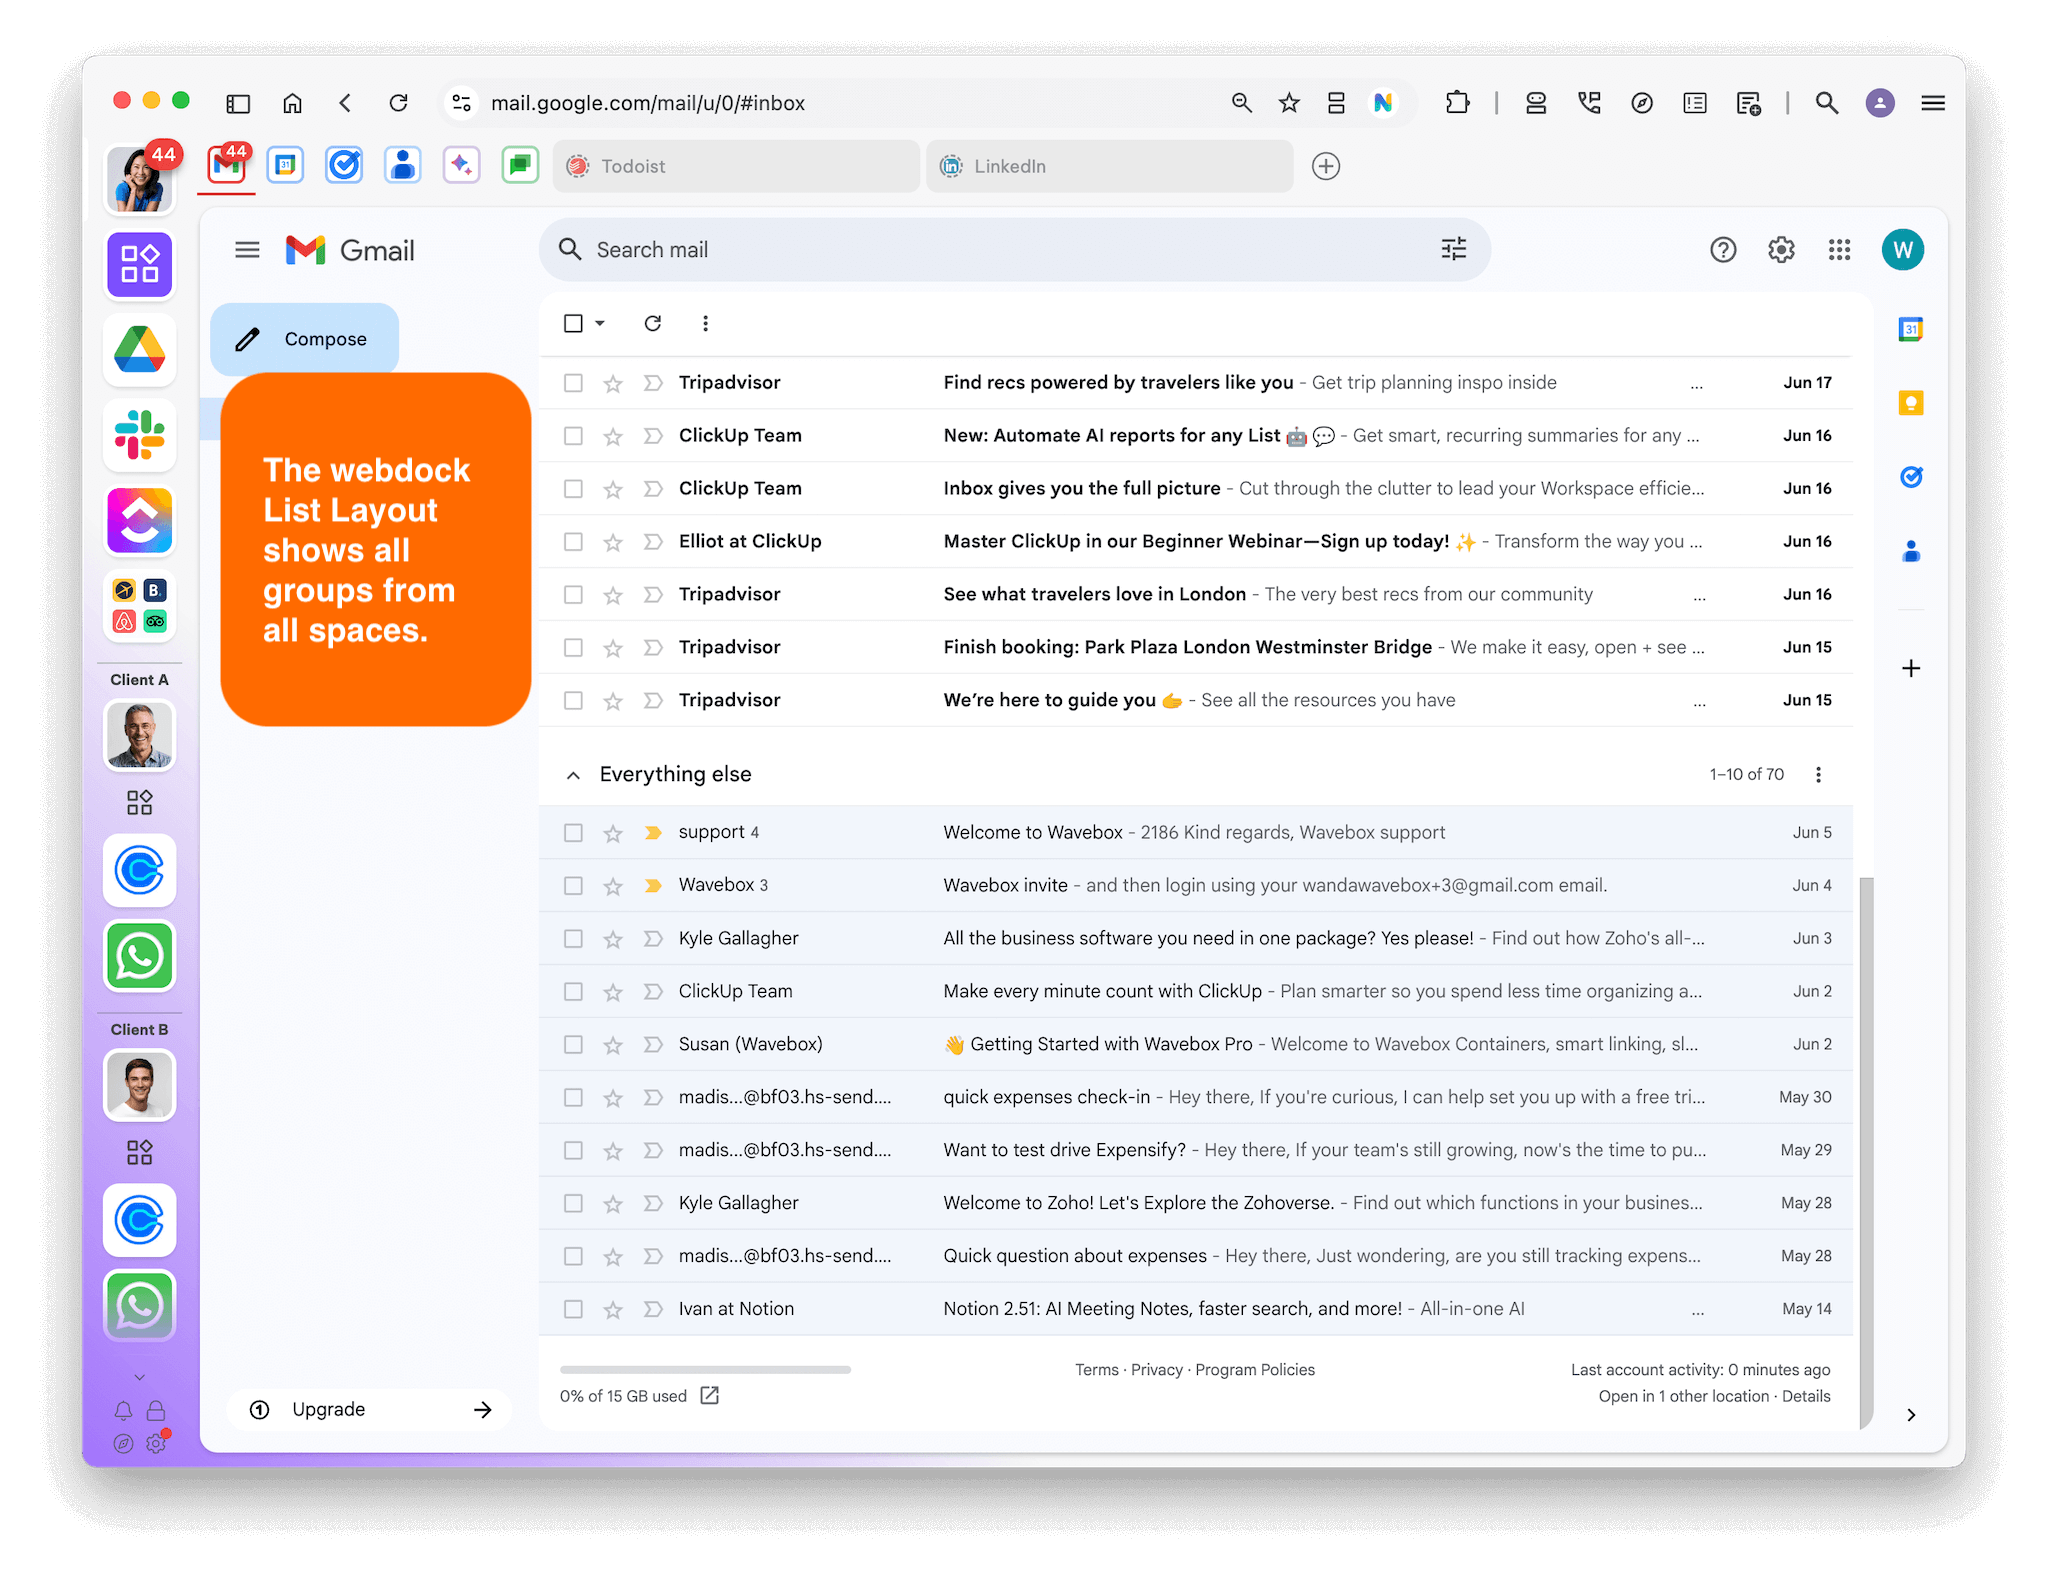Open the WhatsApp app under Client A

pyautogui.click(x=140, y=956)
